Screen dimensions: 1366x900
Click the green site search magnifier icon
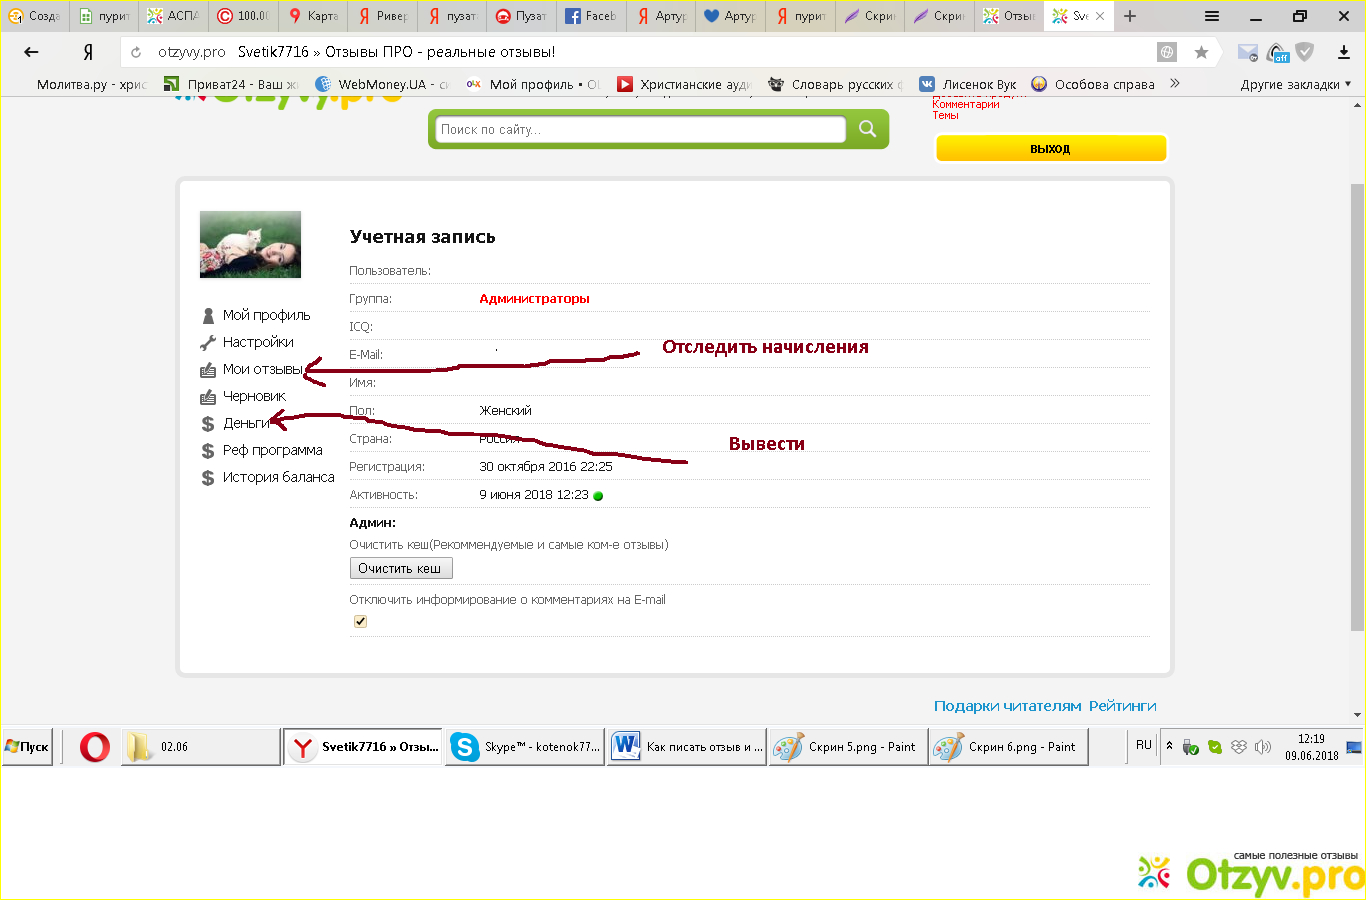click(867, 129)
